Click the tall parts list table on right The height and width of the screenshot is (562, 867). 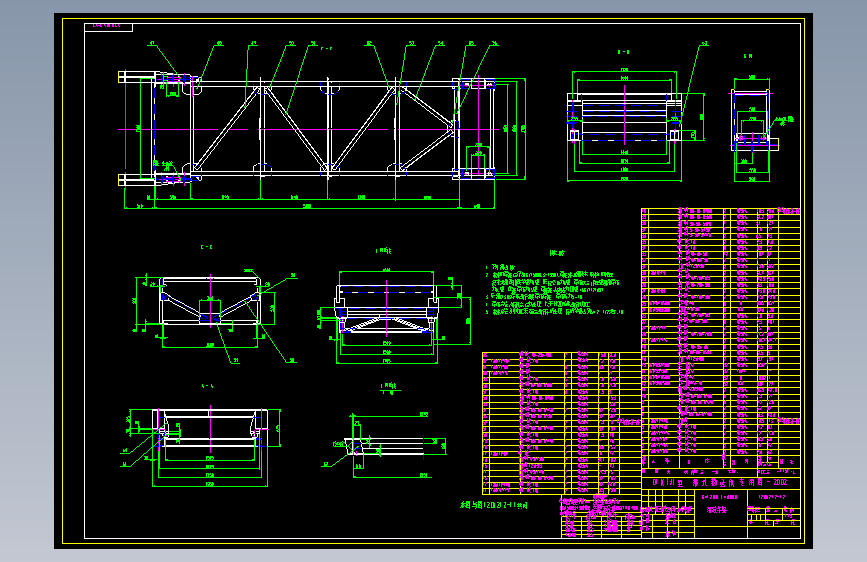coord(721,337)
